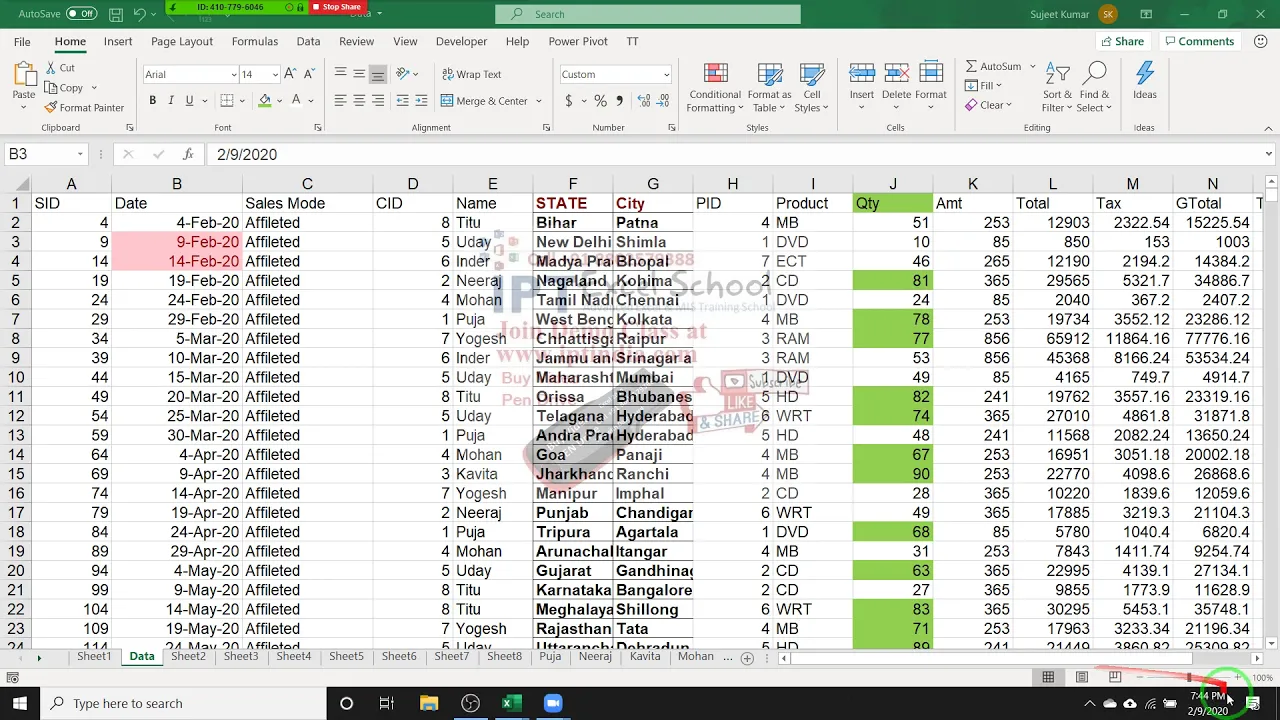
Task: Open the Neeraj worksheet tab
Action: pos(595,657)
